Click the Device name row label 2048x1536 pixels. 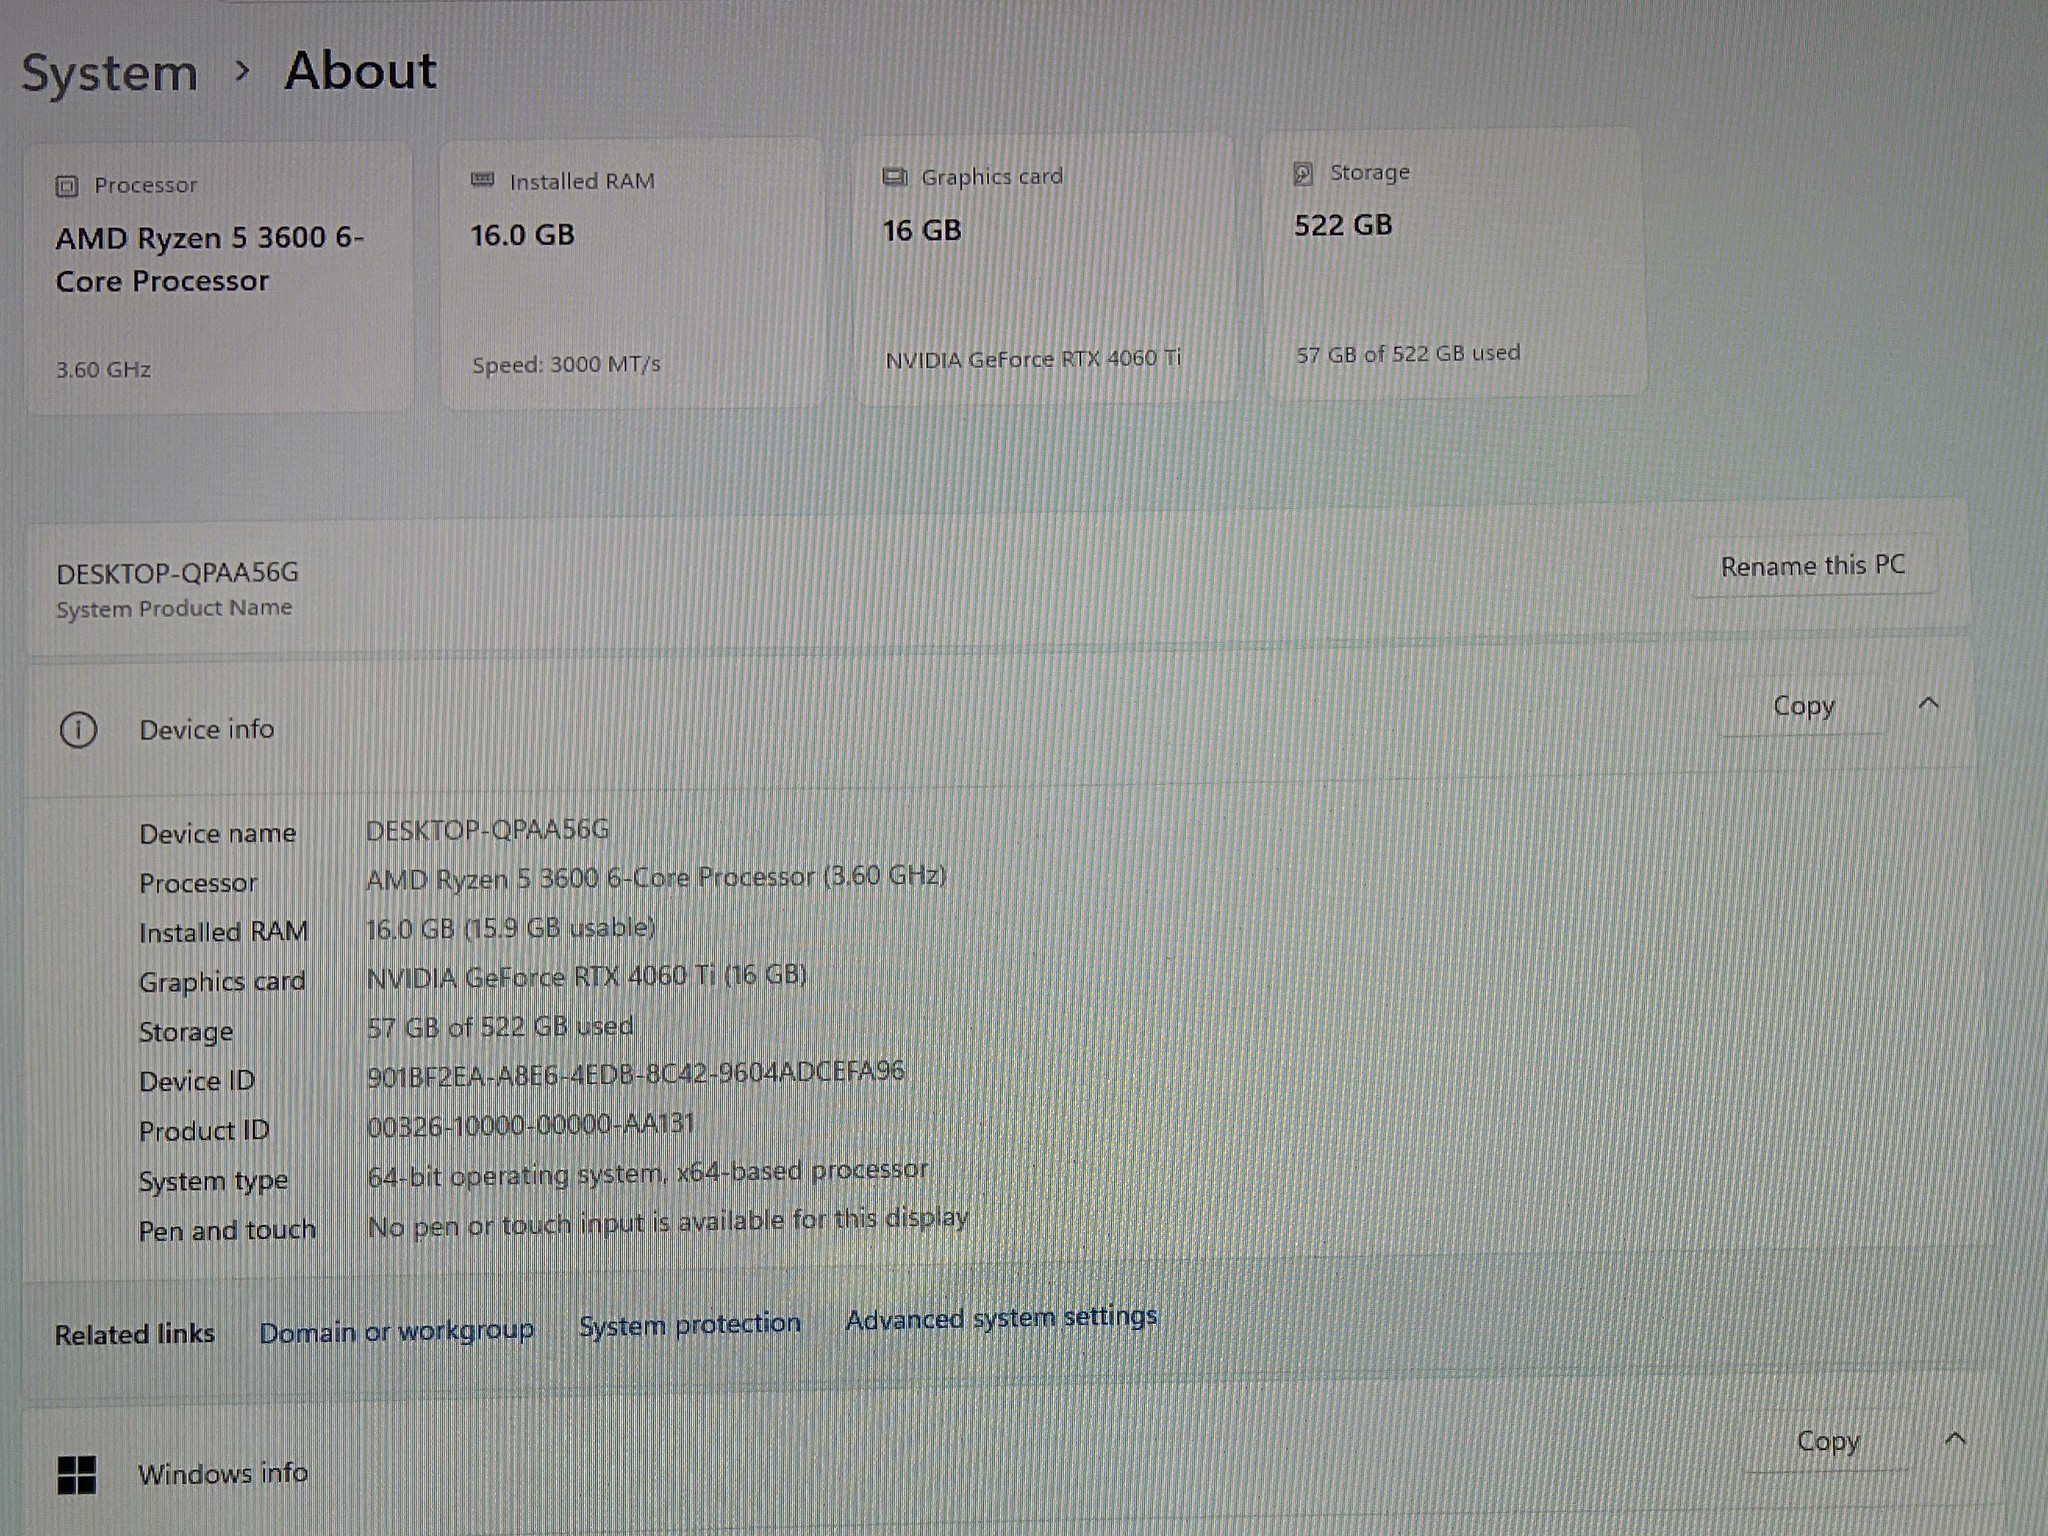point(217,834)
